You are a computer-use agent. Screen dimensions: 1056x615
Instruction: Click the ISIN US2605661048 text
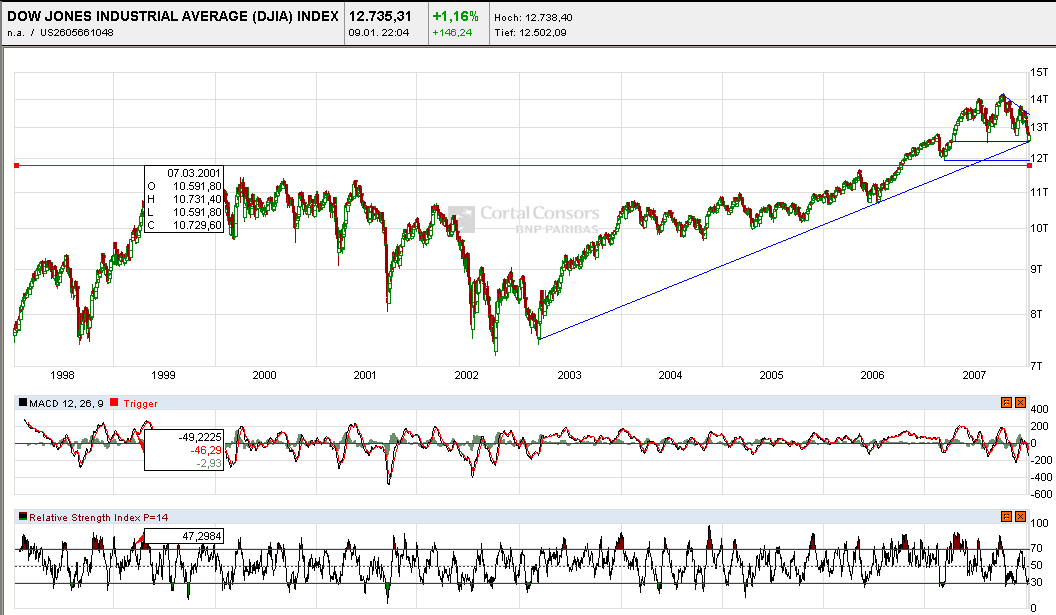pos(77,32)
